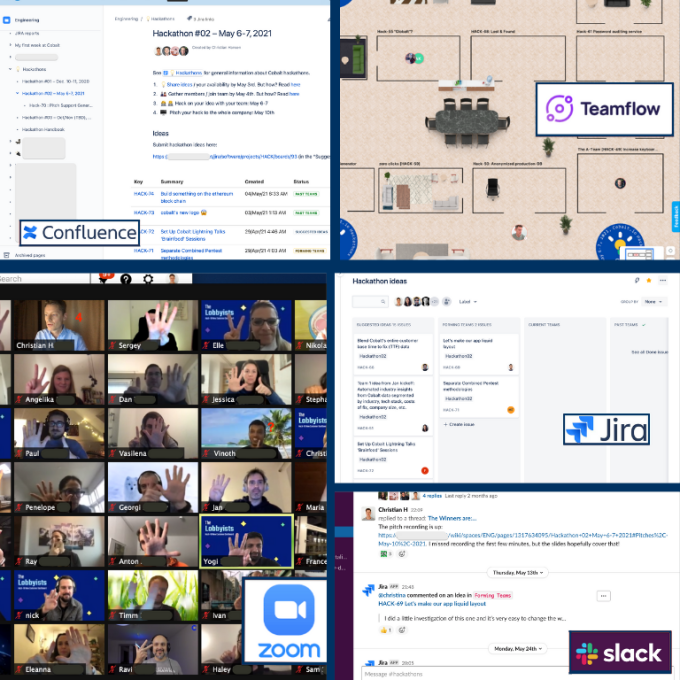Click the Message #hackathons input box
680x680 pixels.
466,673
